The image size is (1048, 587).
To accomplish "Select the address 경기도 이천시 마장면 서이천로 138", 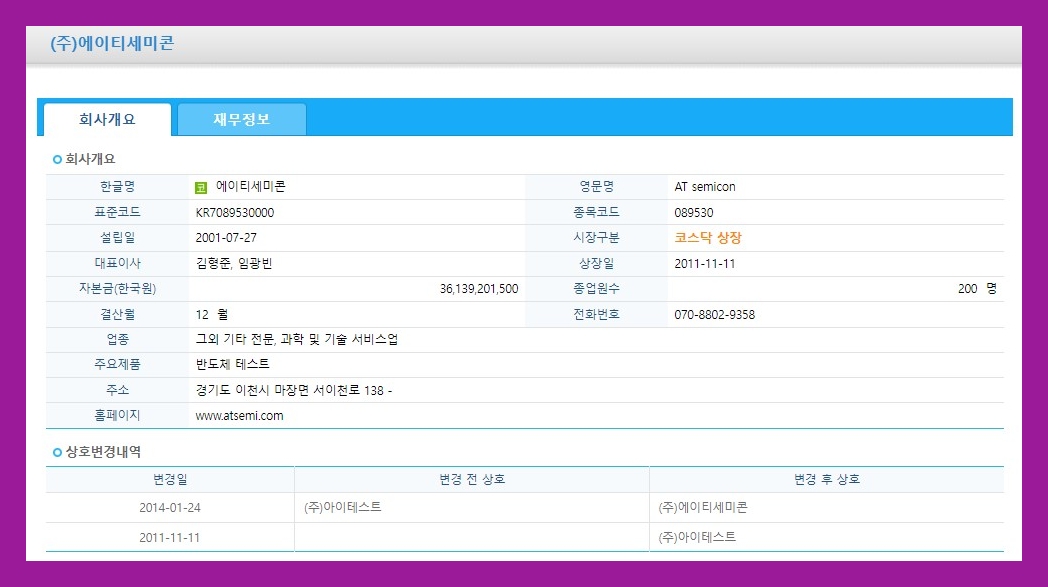I will (x=289, y=390).
